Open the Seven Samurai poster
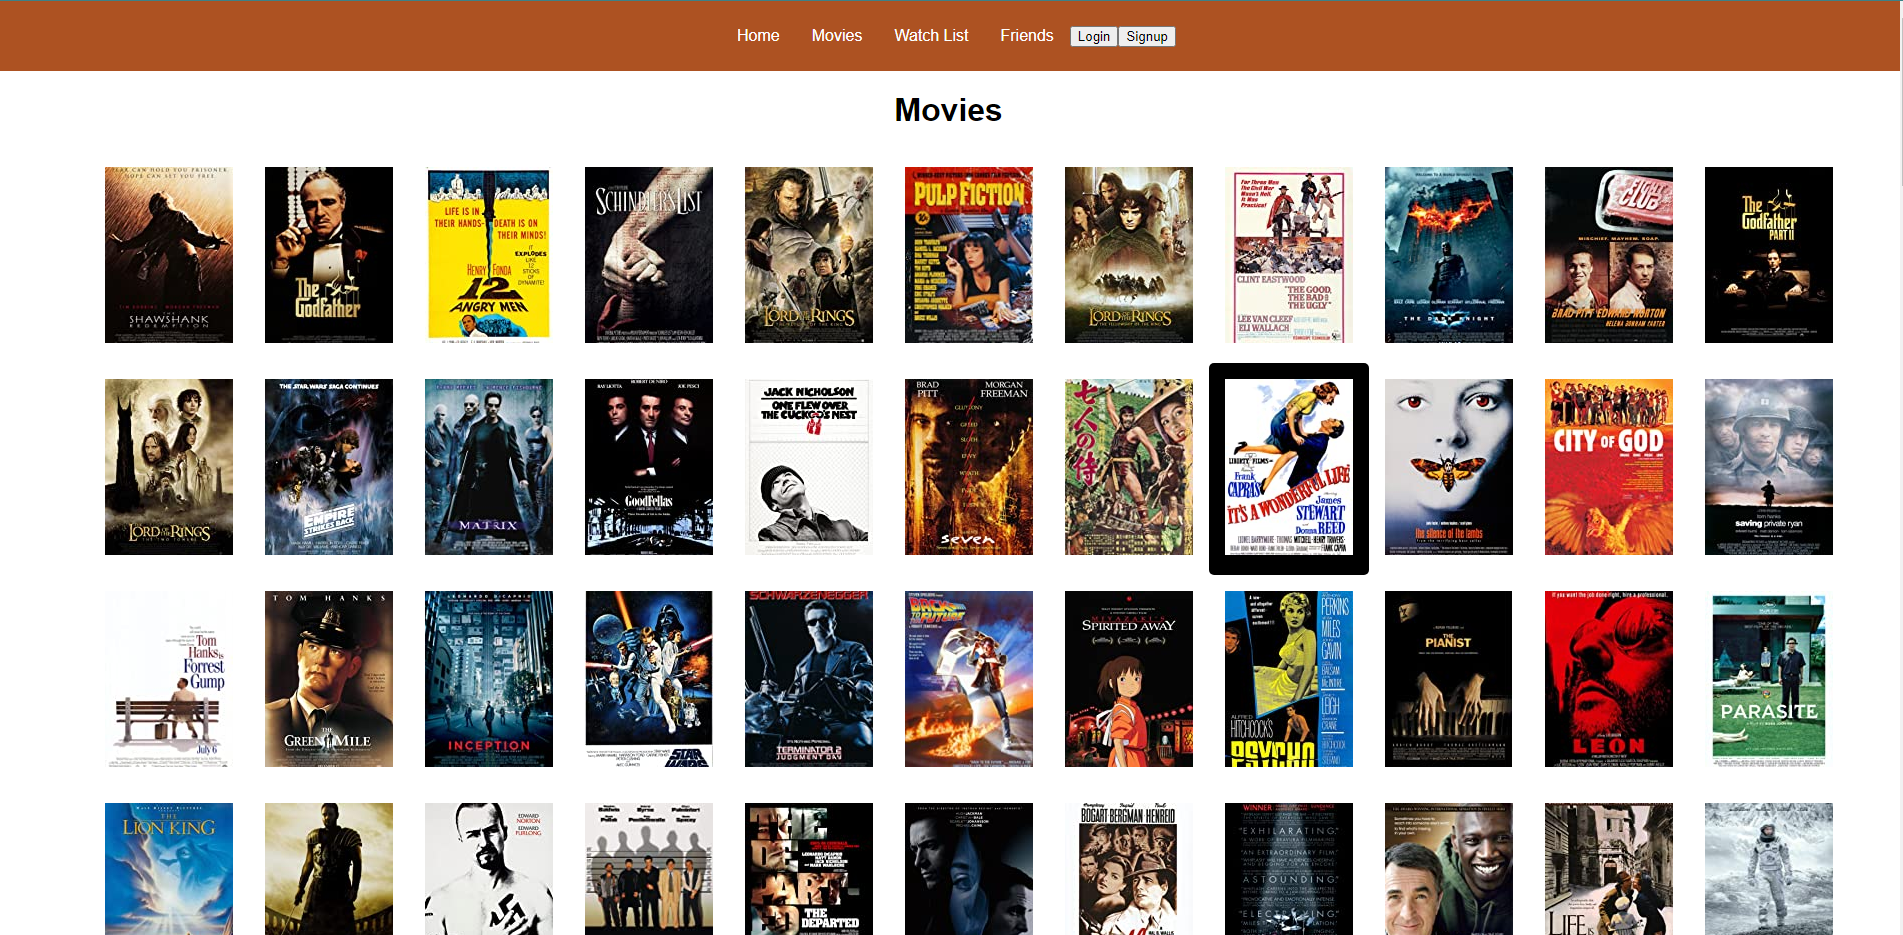 pyautogui.click(x=1129, y=467)
